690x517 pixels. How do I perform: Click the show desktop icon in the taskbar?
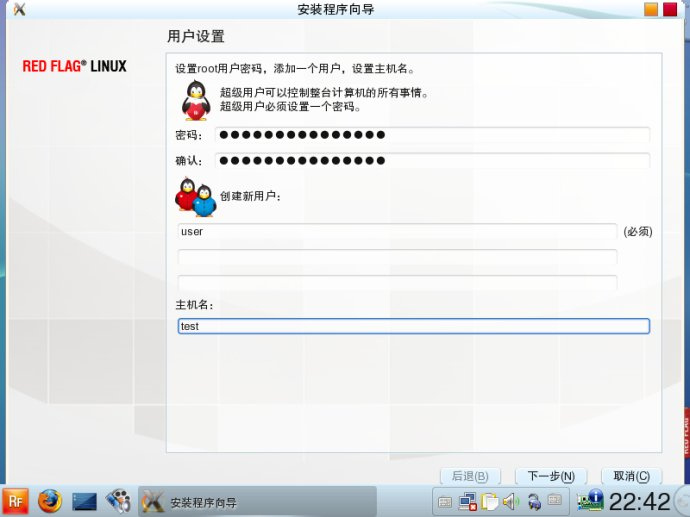[x=84, y=501]
